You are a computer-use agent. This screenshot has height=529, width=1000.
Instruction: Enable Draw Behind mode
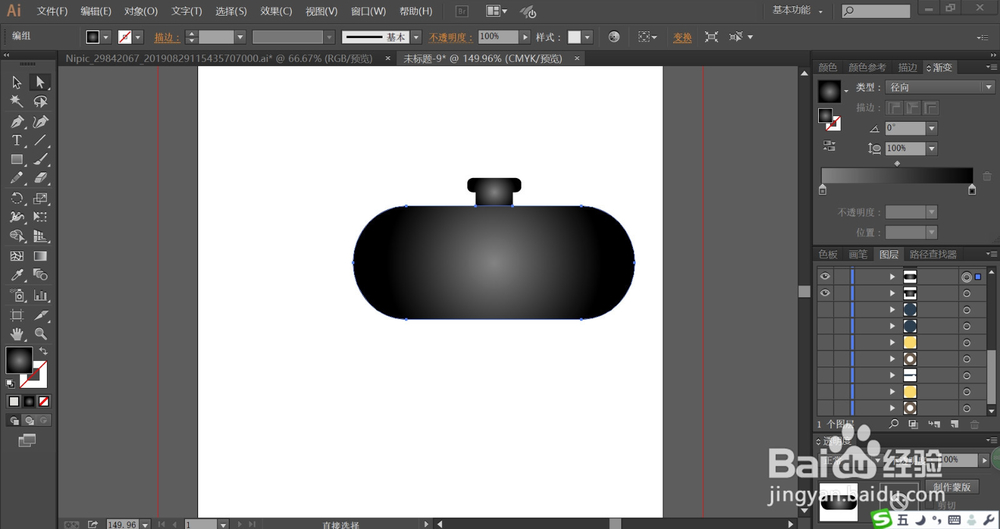[x=29, y=421]
